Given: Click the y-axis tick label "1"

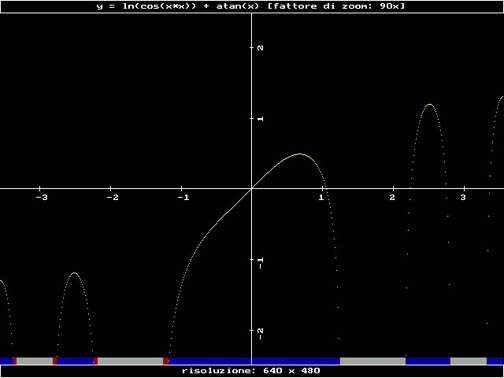Looking at the screenshot, I should [261, 119].
